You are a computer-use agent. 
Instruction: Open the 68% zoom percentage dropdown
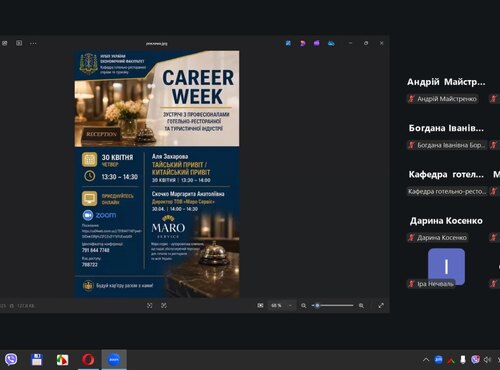pyautogui.click(x=281, y=305)
